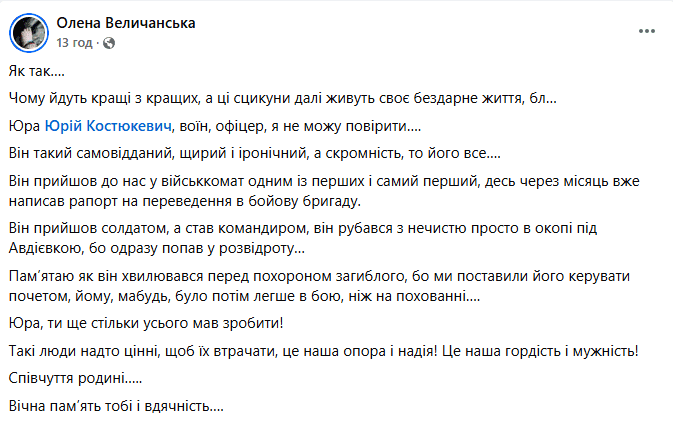Open the post options three-dots menu
This screenshot has width=673, height=423.
[x=646, y=31]
